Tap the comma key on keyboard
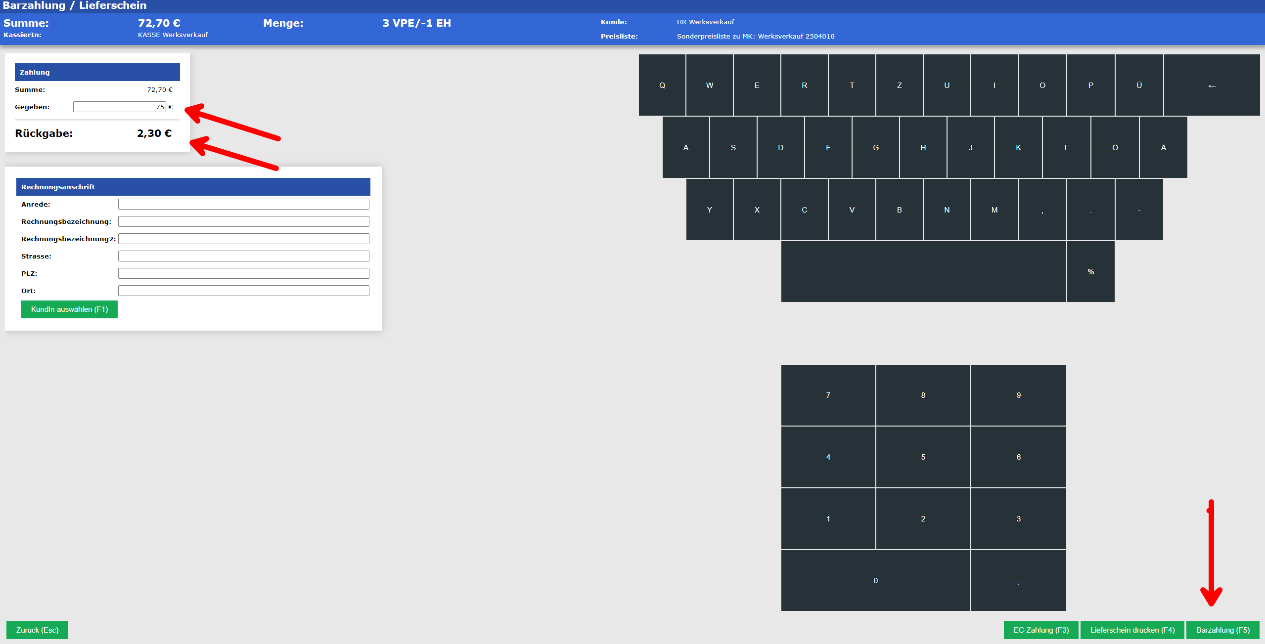The image size is (1265, 644). 1042,210
